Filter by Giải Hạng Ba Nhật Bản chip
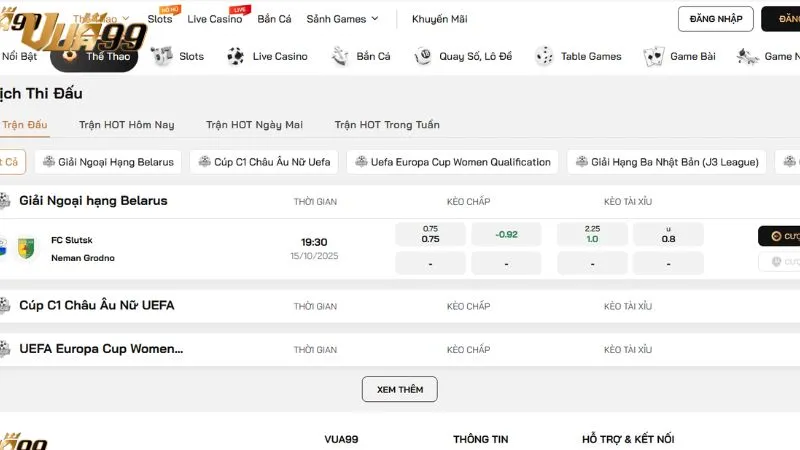The image size is (800, 450). [667, 162]
